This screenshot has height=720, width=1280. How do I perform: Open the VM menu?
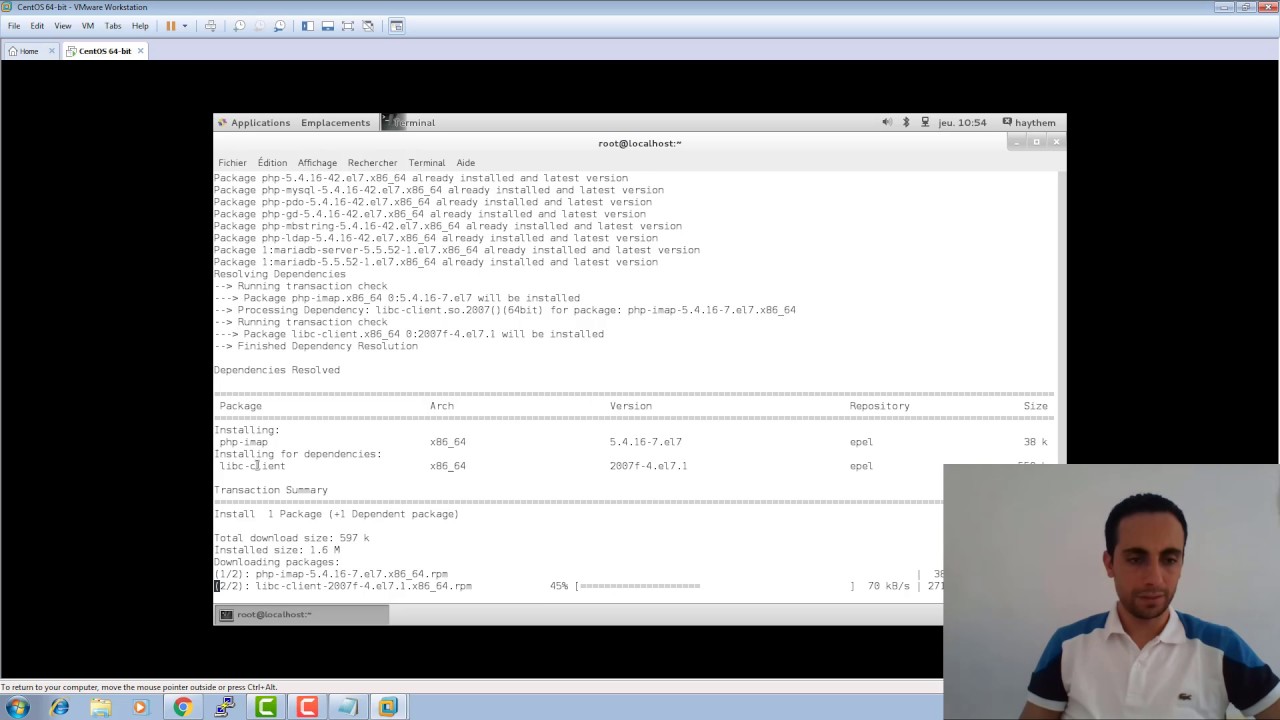87,26
